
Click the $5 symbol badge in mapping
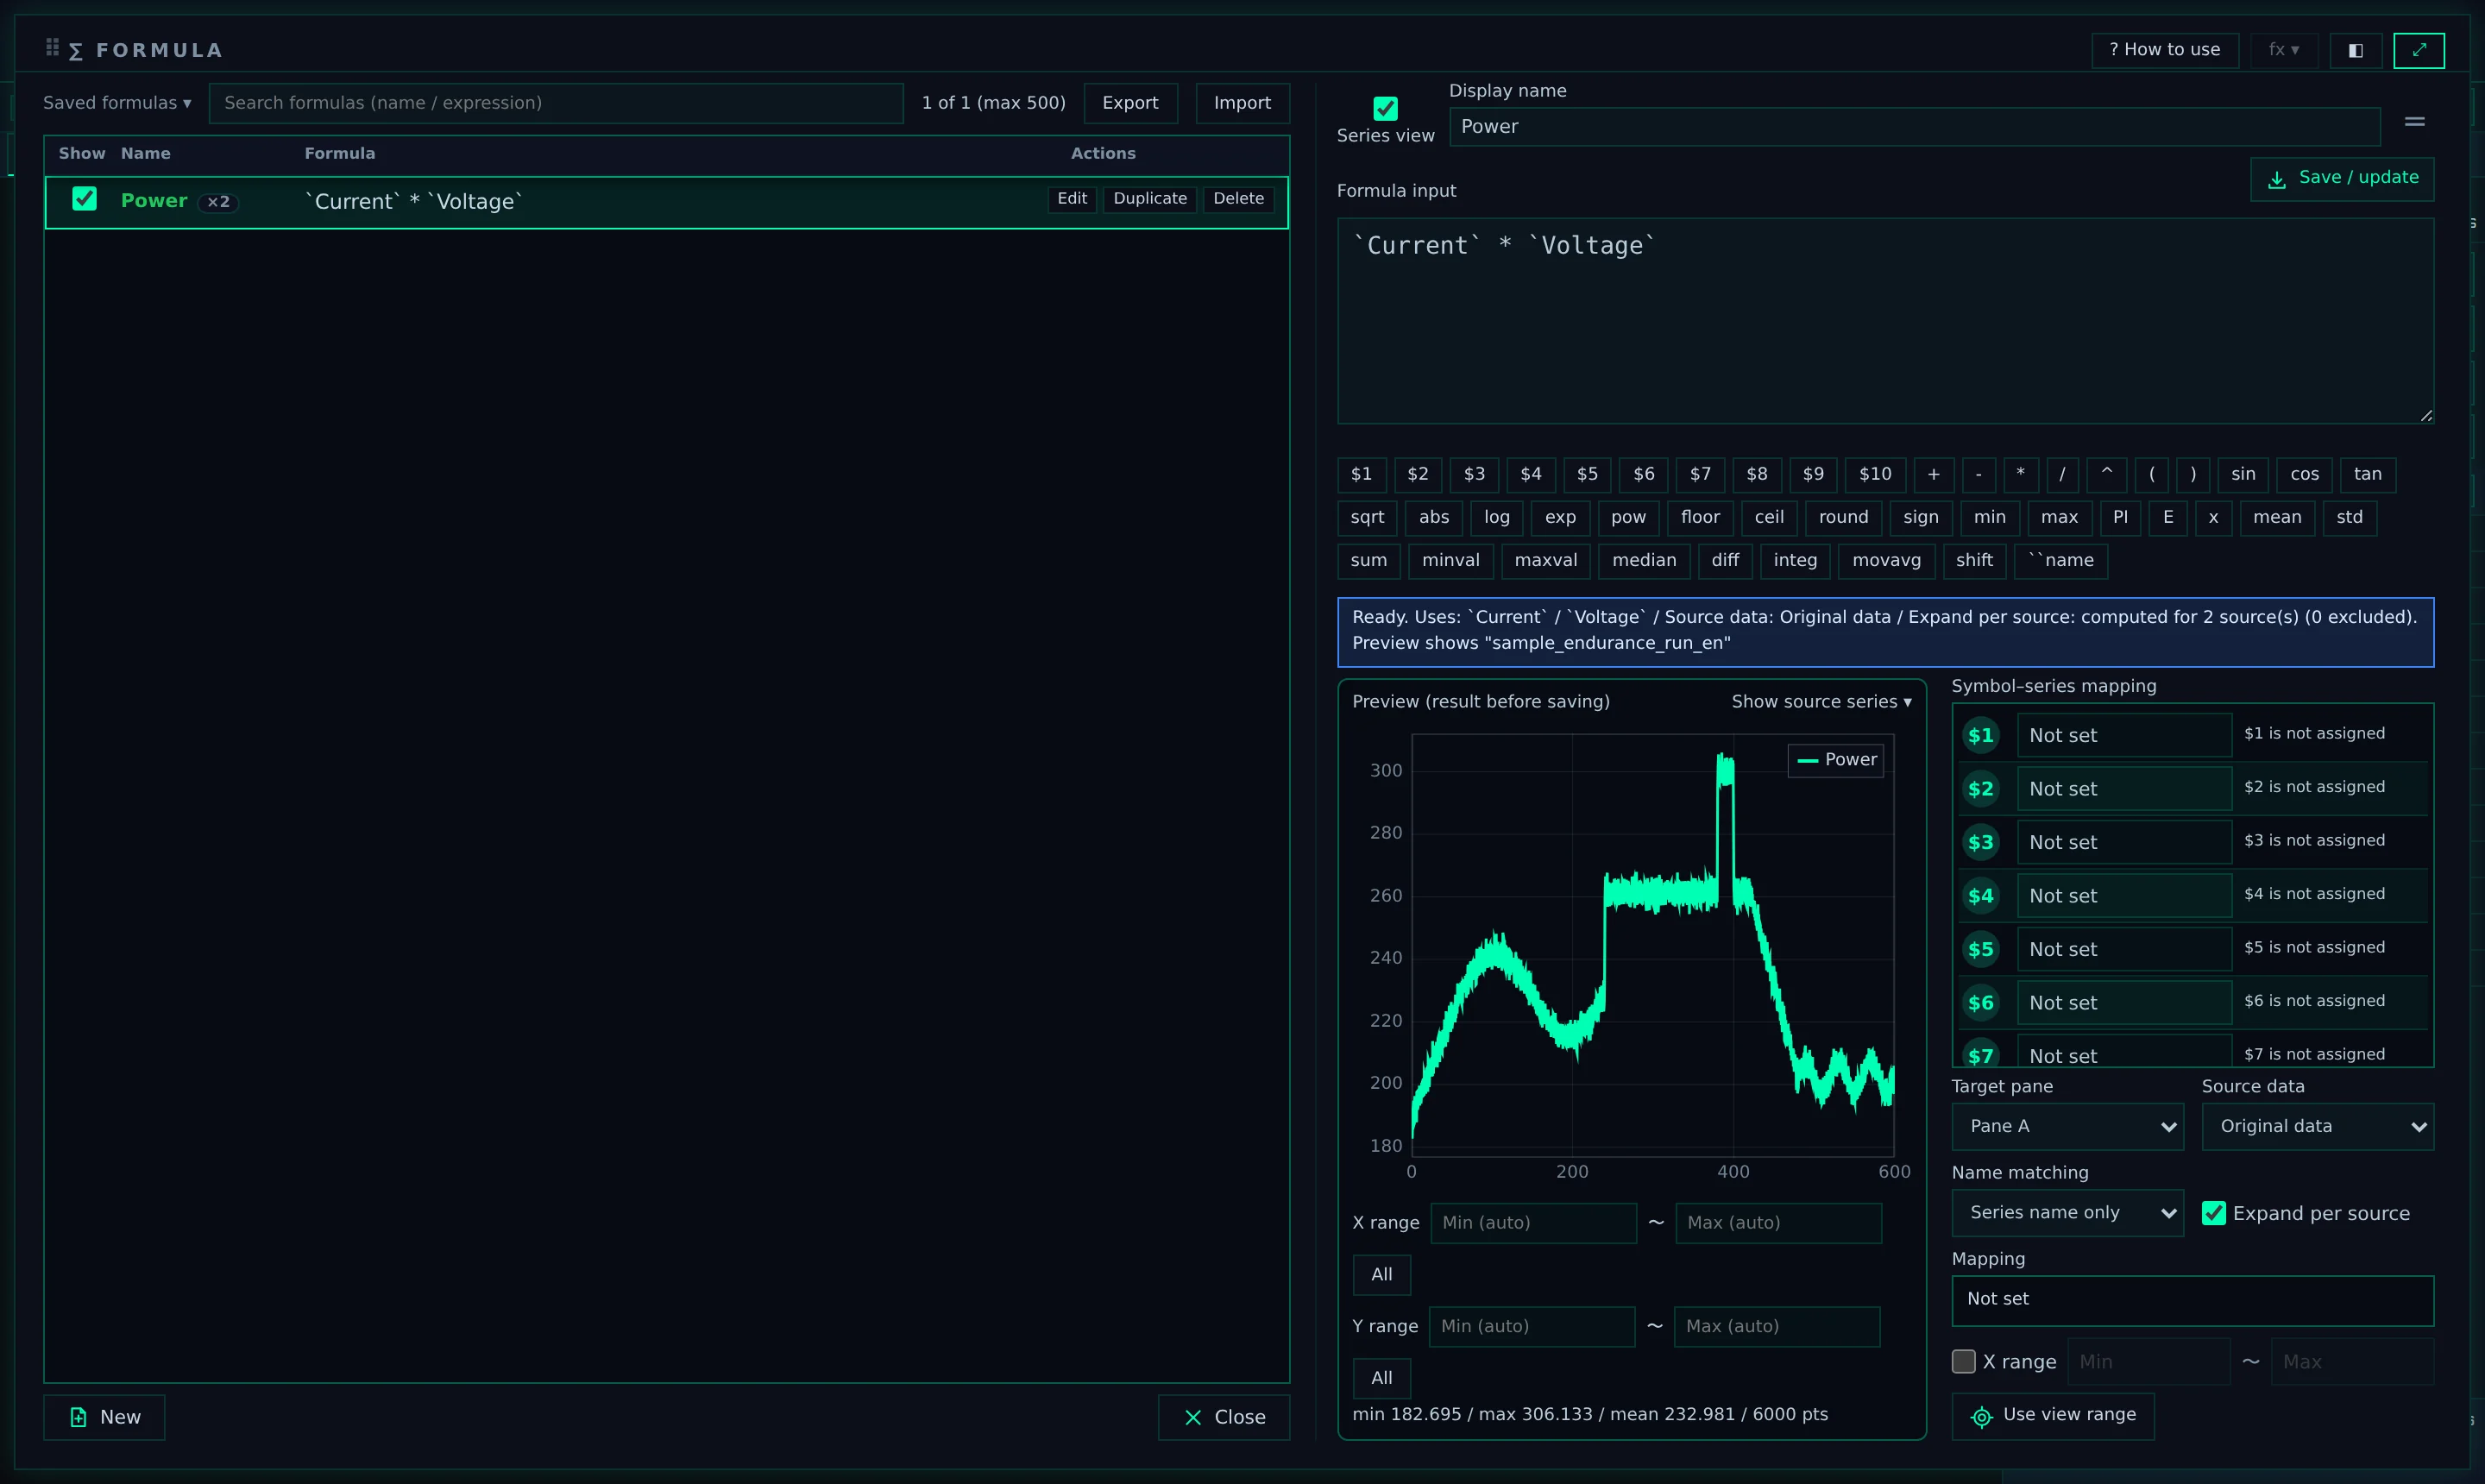pyautogui.click(x=1980, y=949)
